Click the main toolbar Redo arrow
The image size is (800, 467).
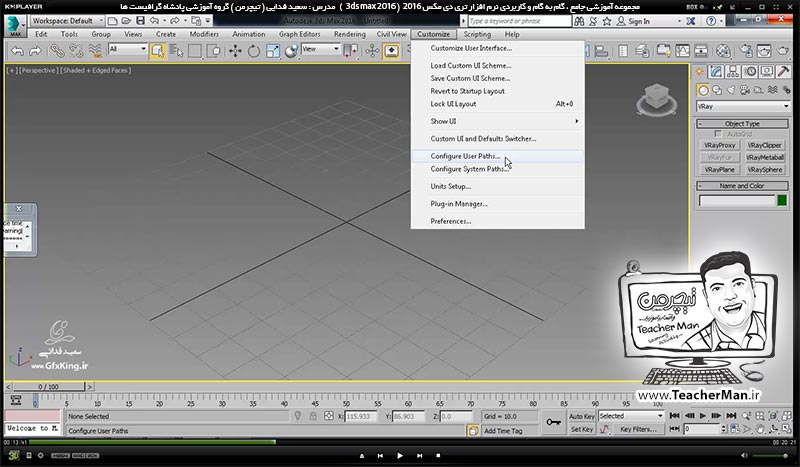coord(35,51)
